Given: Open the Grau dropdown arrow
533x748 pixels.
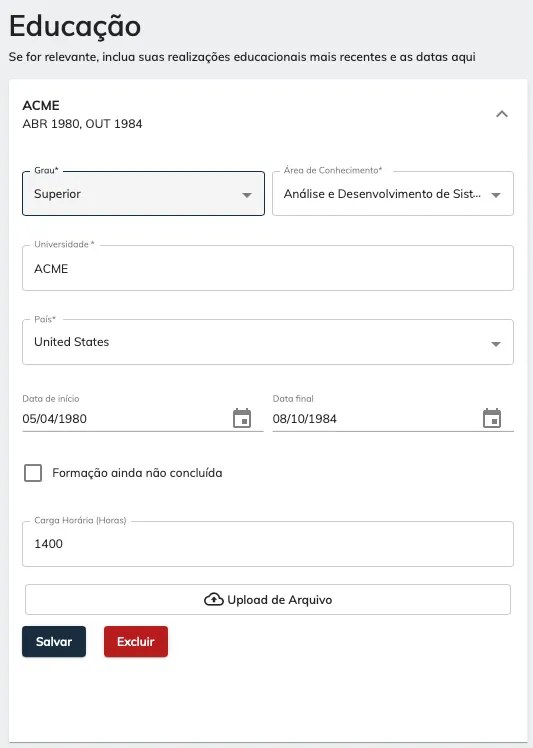Looking at the screenshot, I should tap(247, 195).
